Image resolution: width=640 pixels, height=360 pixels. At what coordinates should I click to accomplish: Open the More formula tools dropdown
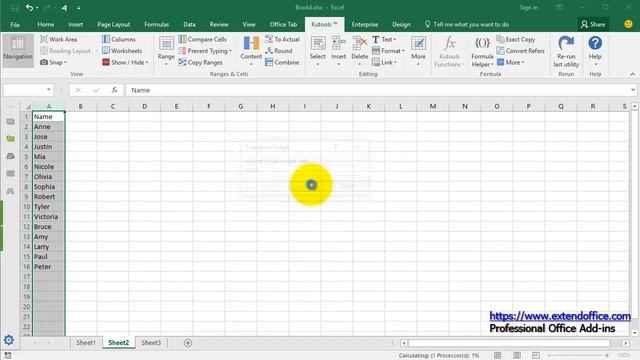point(511,62)
